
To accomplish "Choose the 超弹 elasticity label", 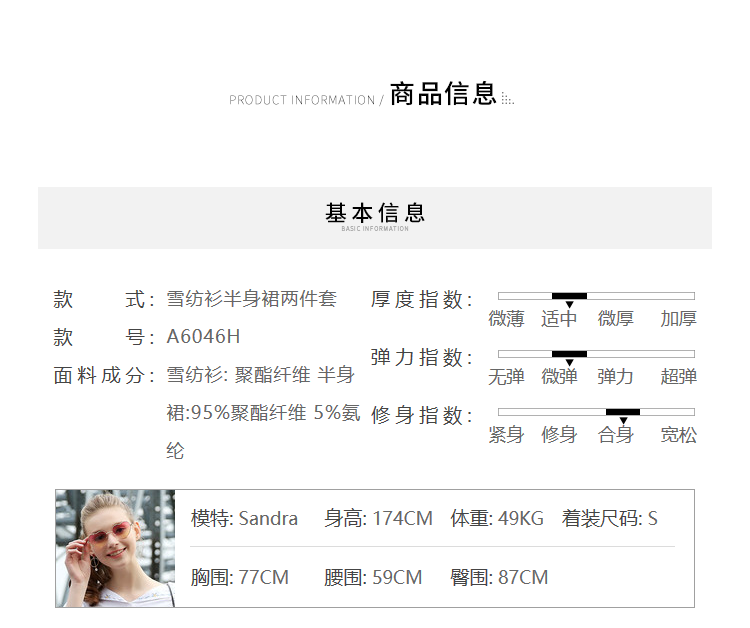I will 678,377.
